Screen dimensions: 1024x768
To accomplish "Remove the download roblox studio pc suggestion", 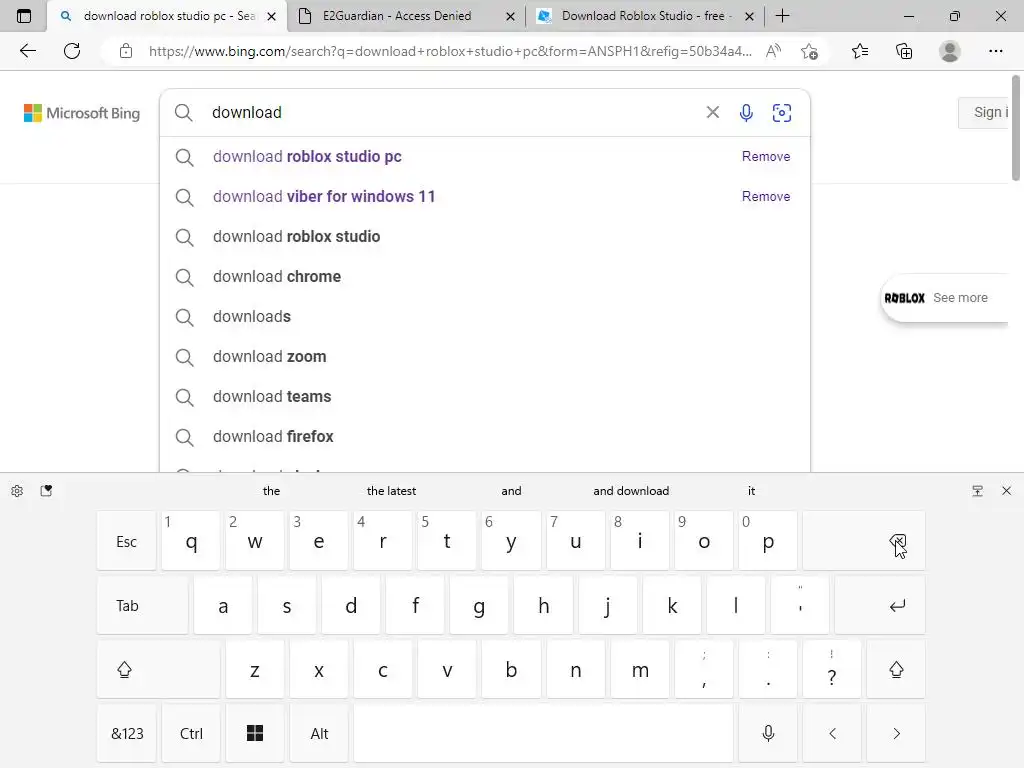I will click(x=765, y=157).
